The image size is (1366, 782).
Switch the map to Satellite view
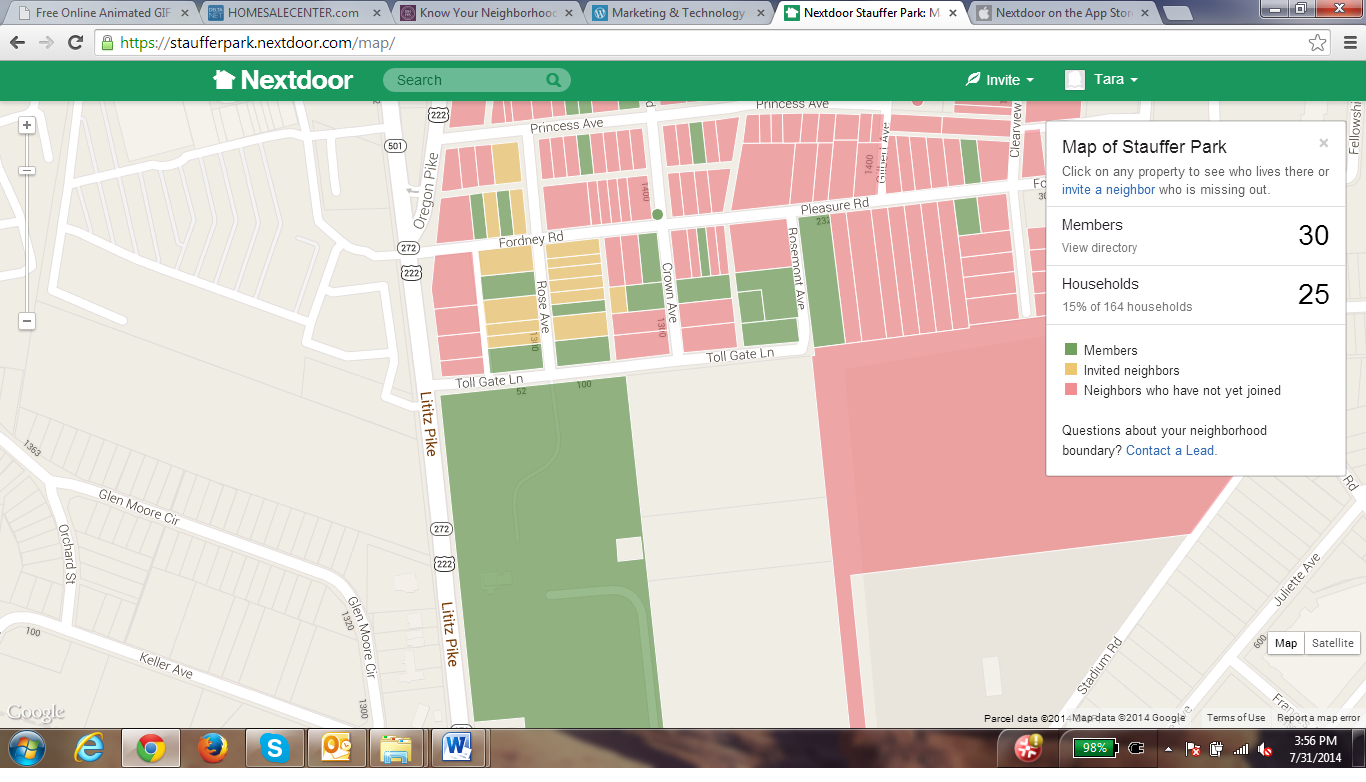(x=1332, y=643)
